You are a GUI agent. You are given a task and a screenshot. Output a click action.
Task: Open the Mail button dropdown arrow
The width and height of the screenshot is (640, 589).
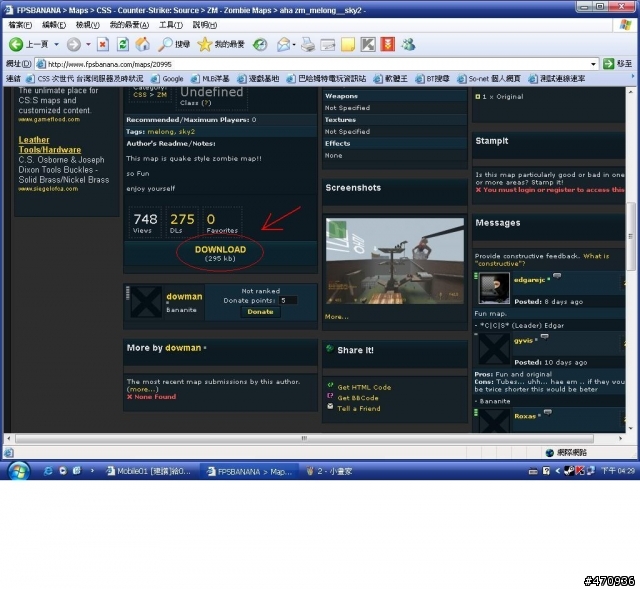point(294,44)
